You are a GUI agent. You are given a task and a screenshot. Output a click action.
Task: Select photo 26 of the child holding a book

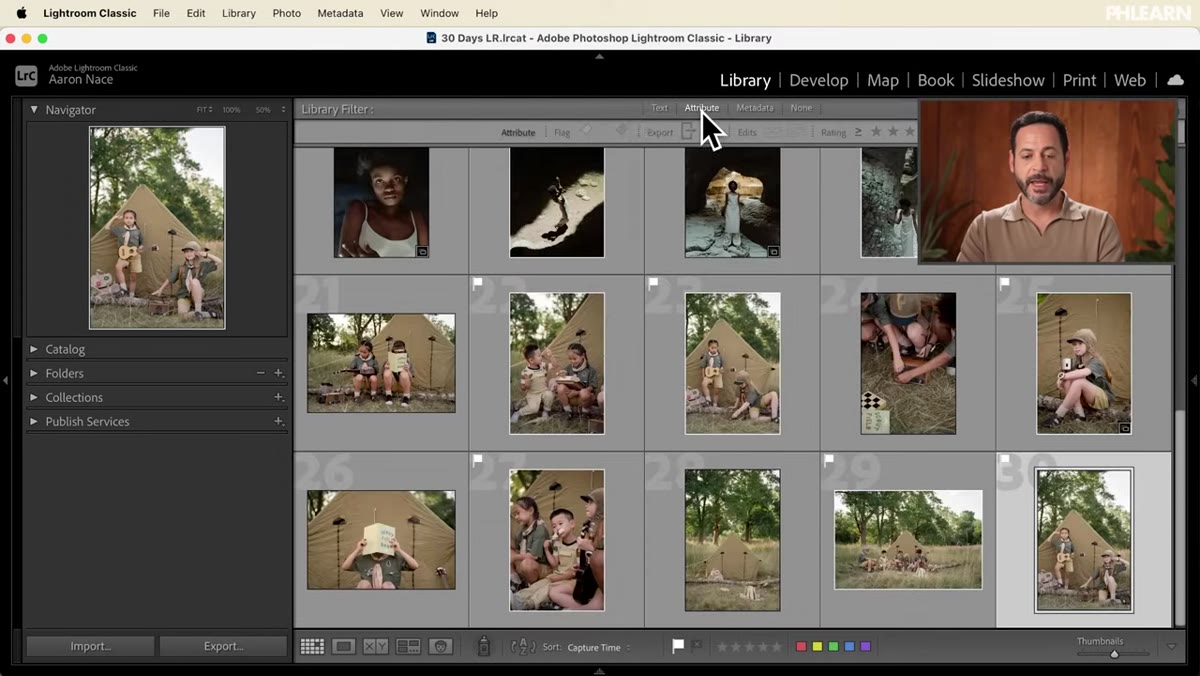click(381, 540)
